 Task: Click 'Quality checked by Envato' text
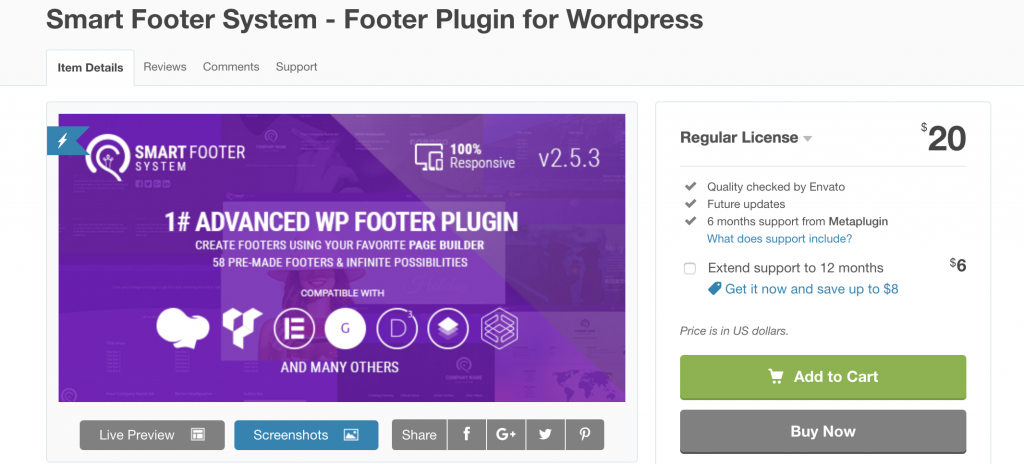[x=776, y=187]
